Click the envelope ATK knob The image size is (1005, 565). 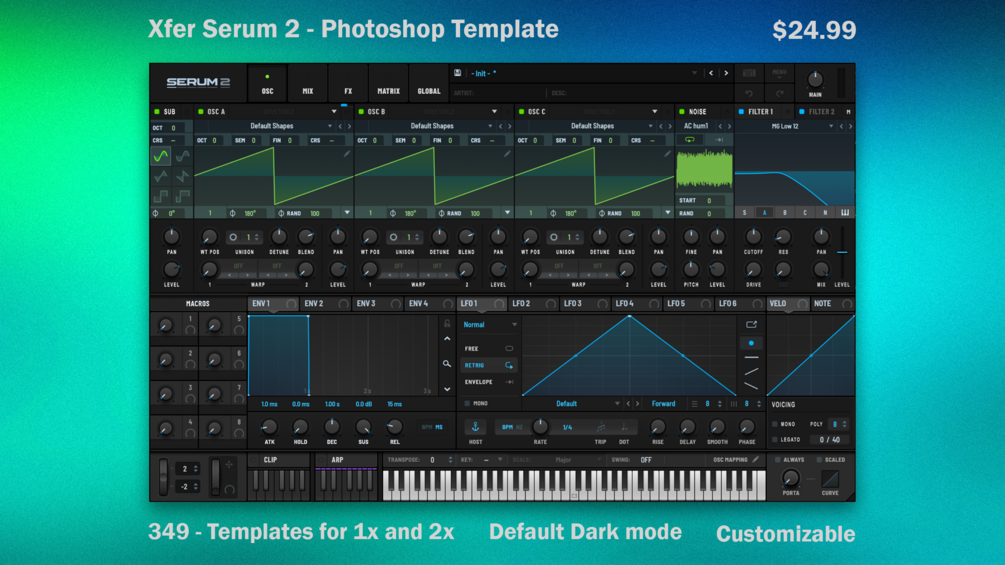click(x=269, y=427)
